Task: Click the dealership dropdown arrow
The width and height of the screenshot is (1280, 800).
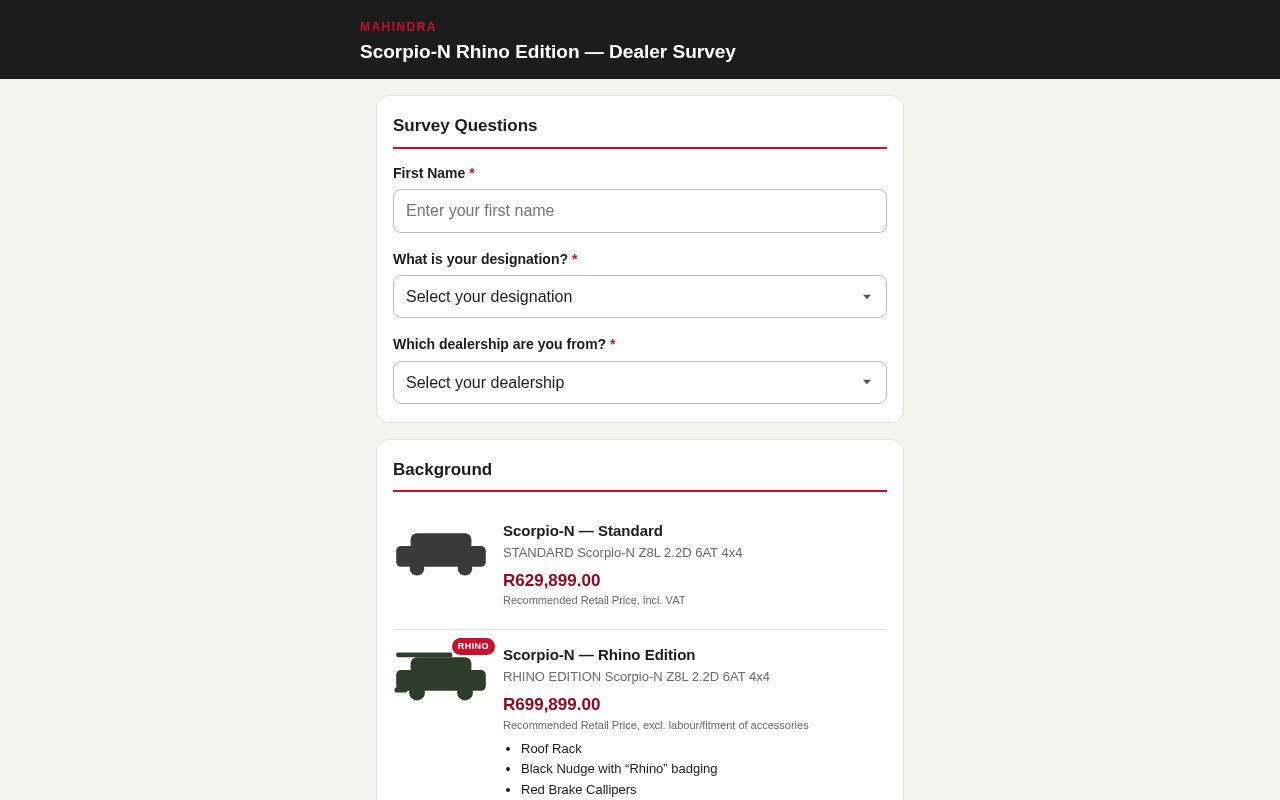Action: point(867,382)
